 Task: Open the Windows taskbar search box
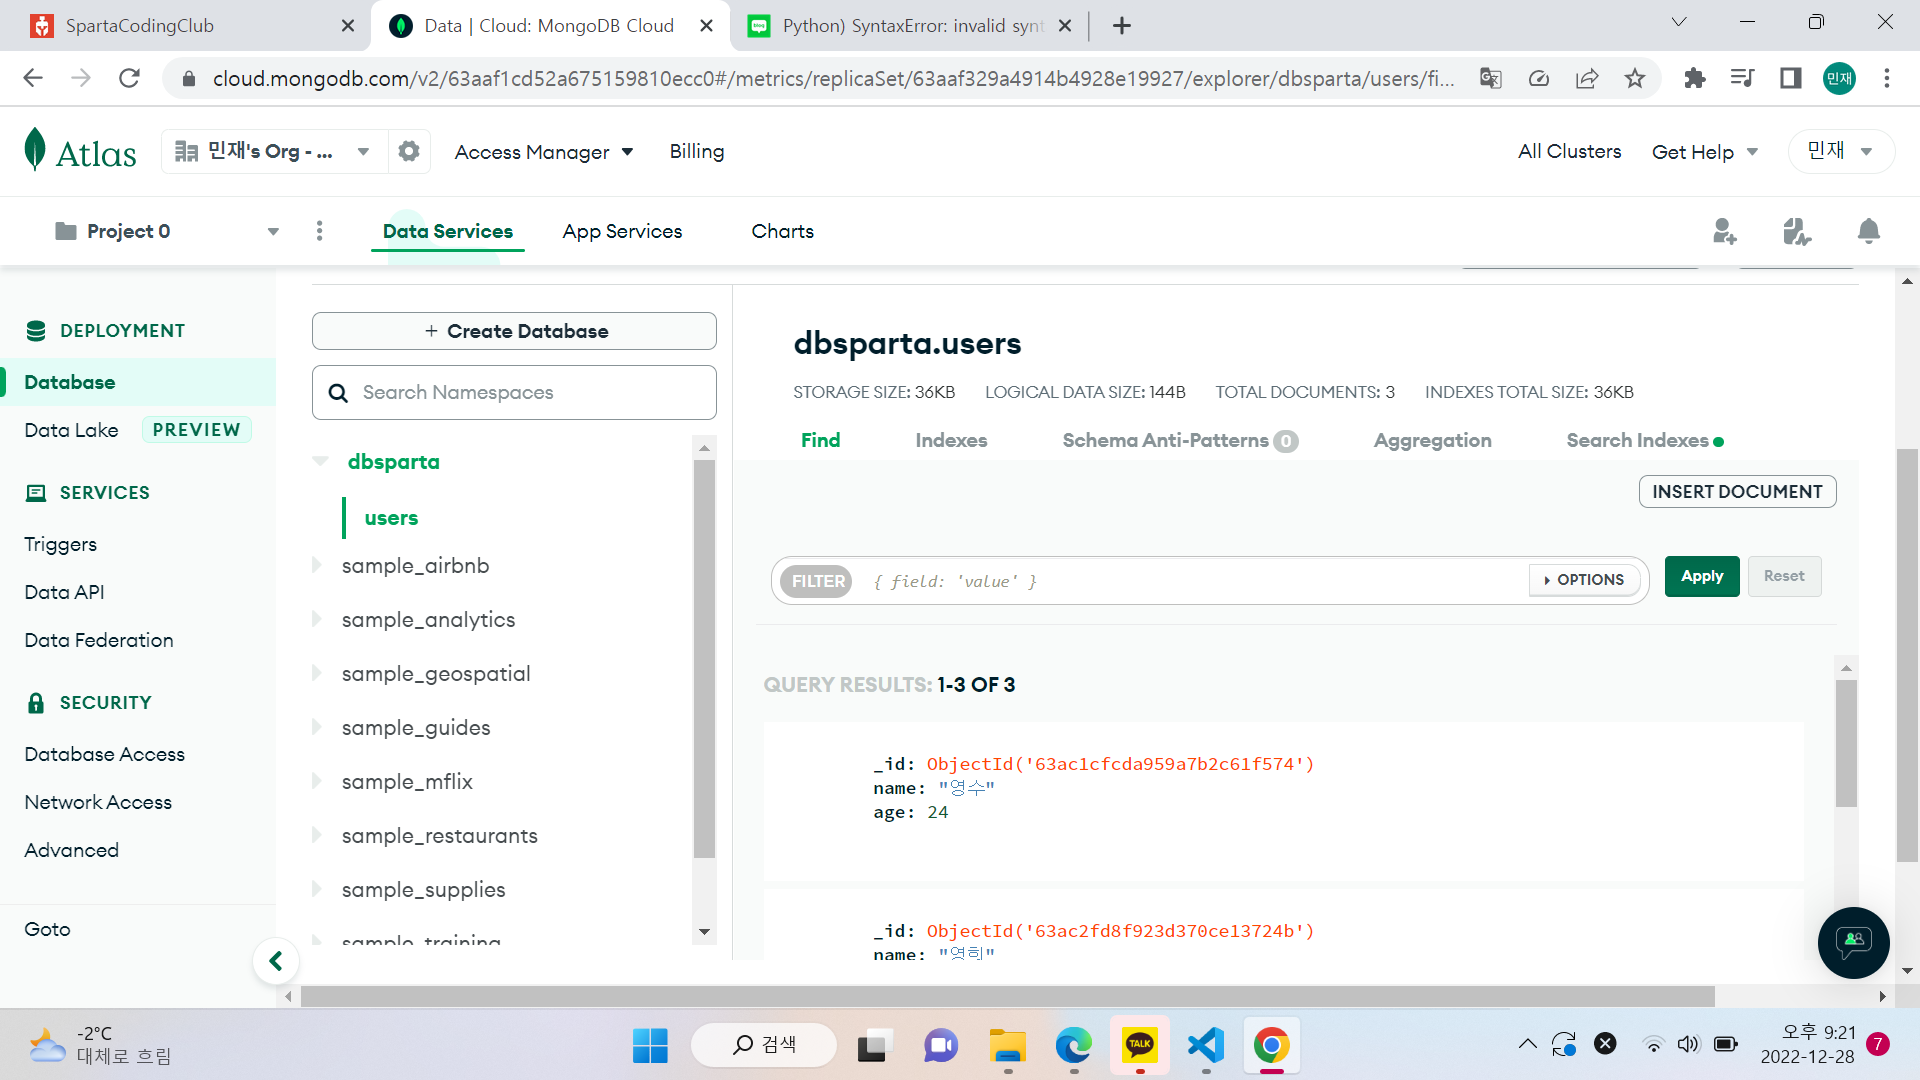[764, 1045]
